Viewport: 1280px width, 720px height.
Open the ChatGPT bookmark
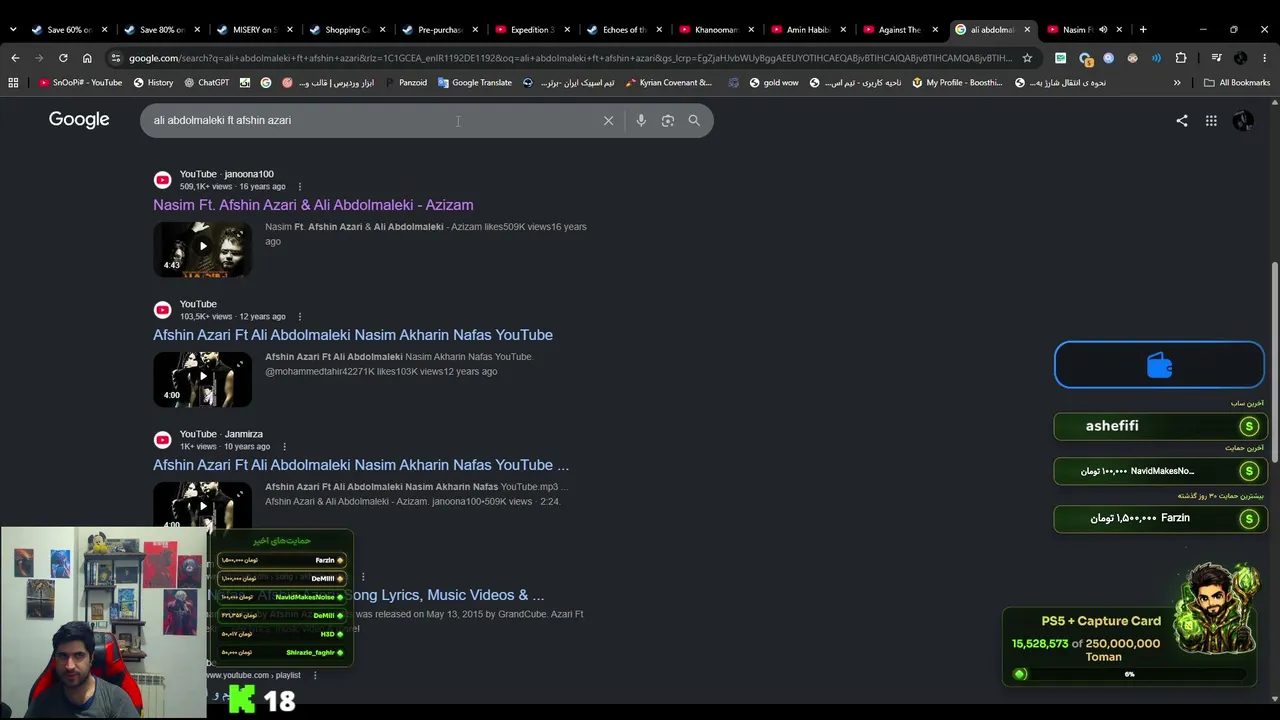pyautogui.click(x=207, y=83)
